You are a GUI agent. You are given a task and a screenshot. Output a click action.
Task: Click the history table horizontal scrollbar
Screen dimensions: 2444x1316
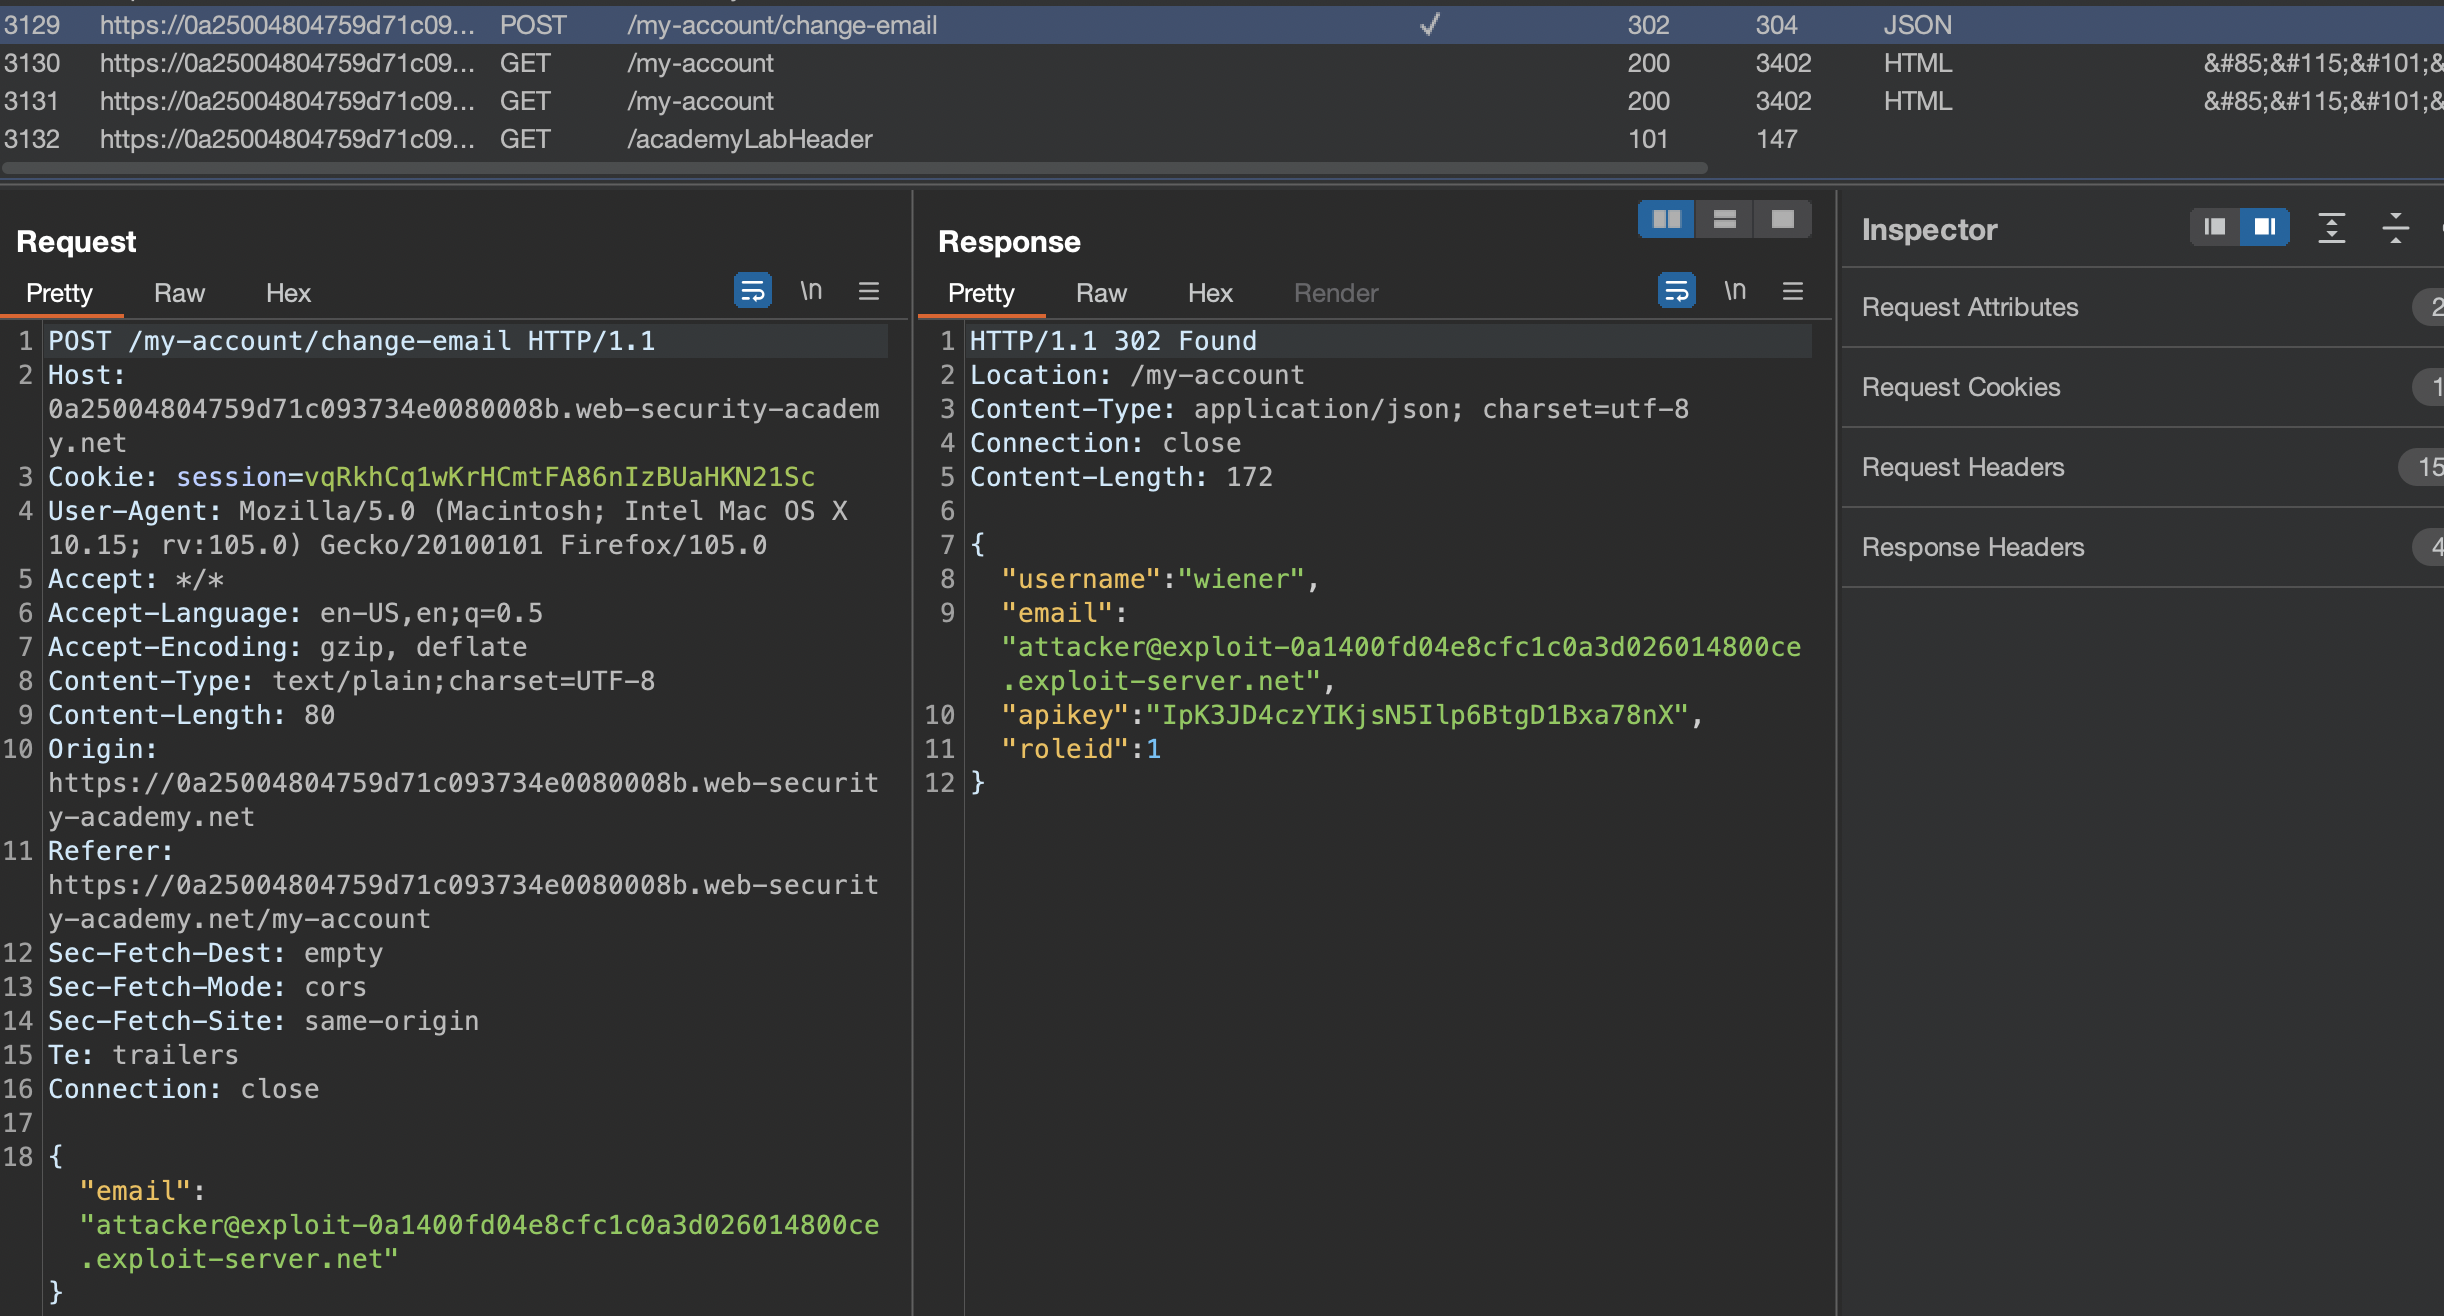tap(855, 168)
